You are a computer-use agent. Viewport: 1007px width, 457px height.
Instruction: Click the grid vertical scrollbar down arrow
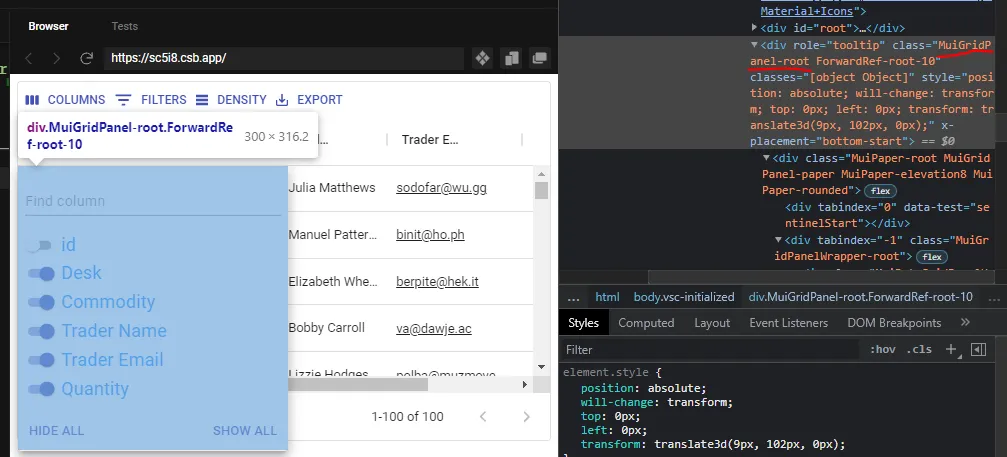coord(541,366)
